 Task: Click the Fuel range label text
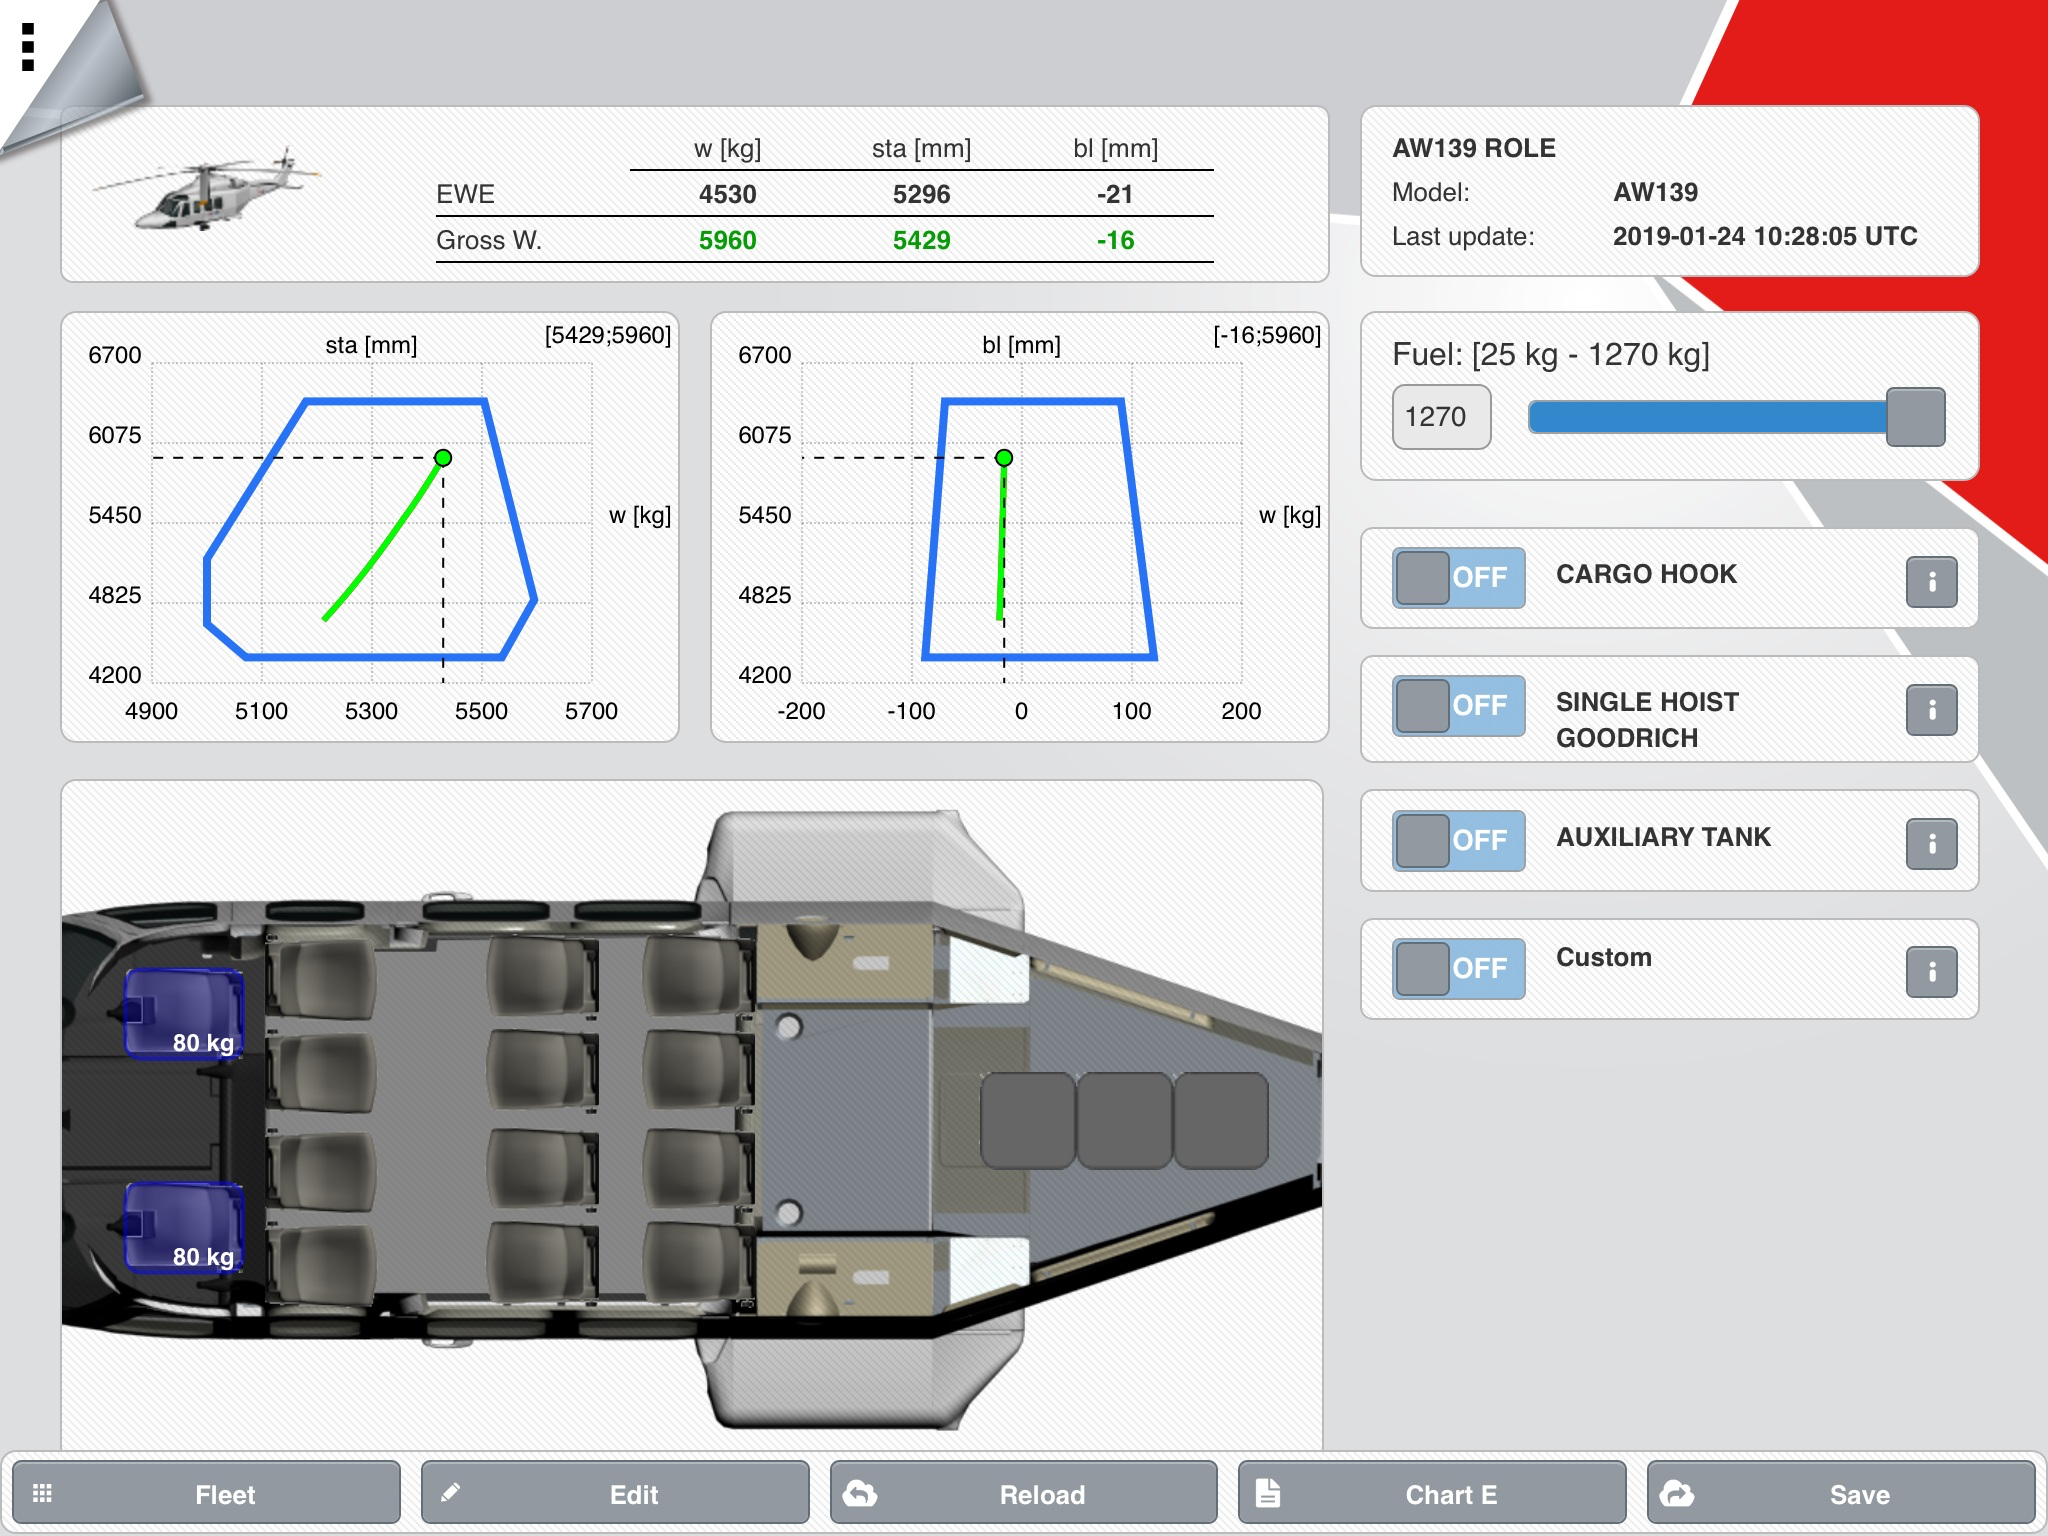tap(1551, 354)
